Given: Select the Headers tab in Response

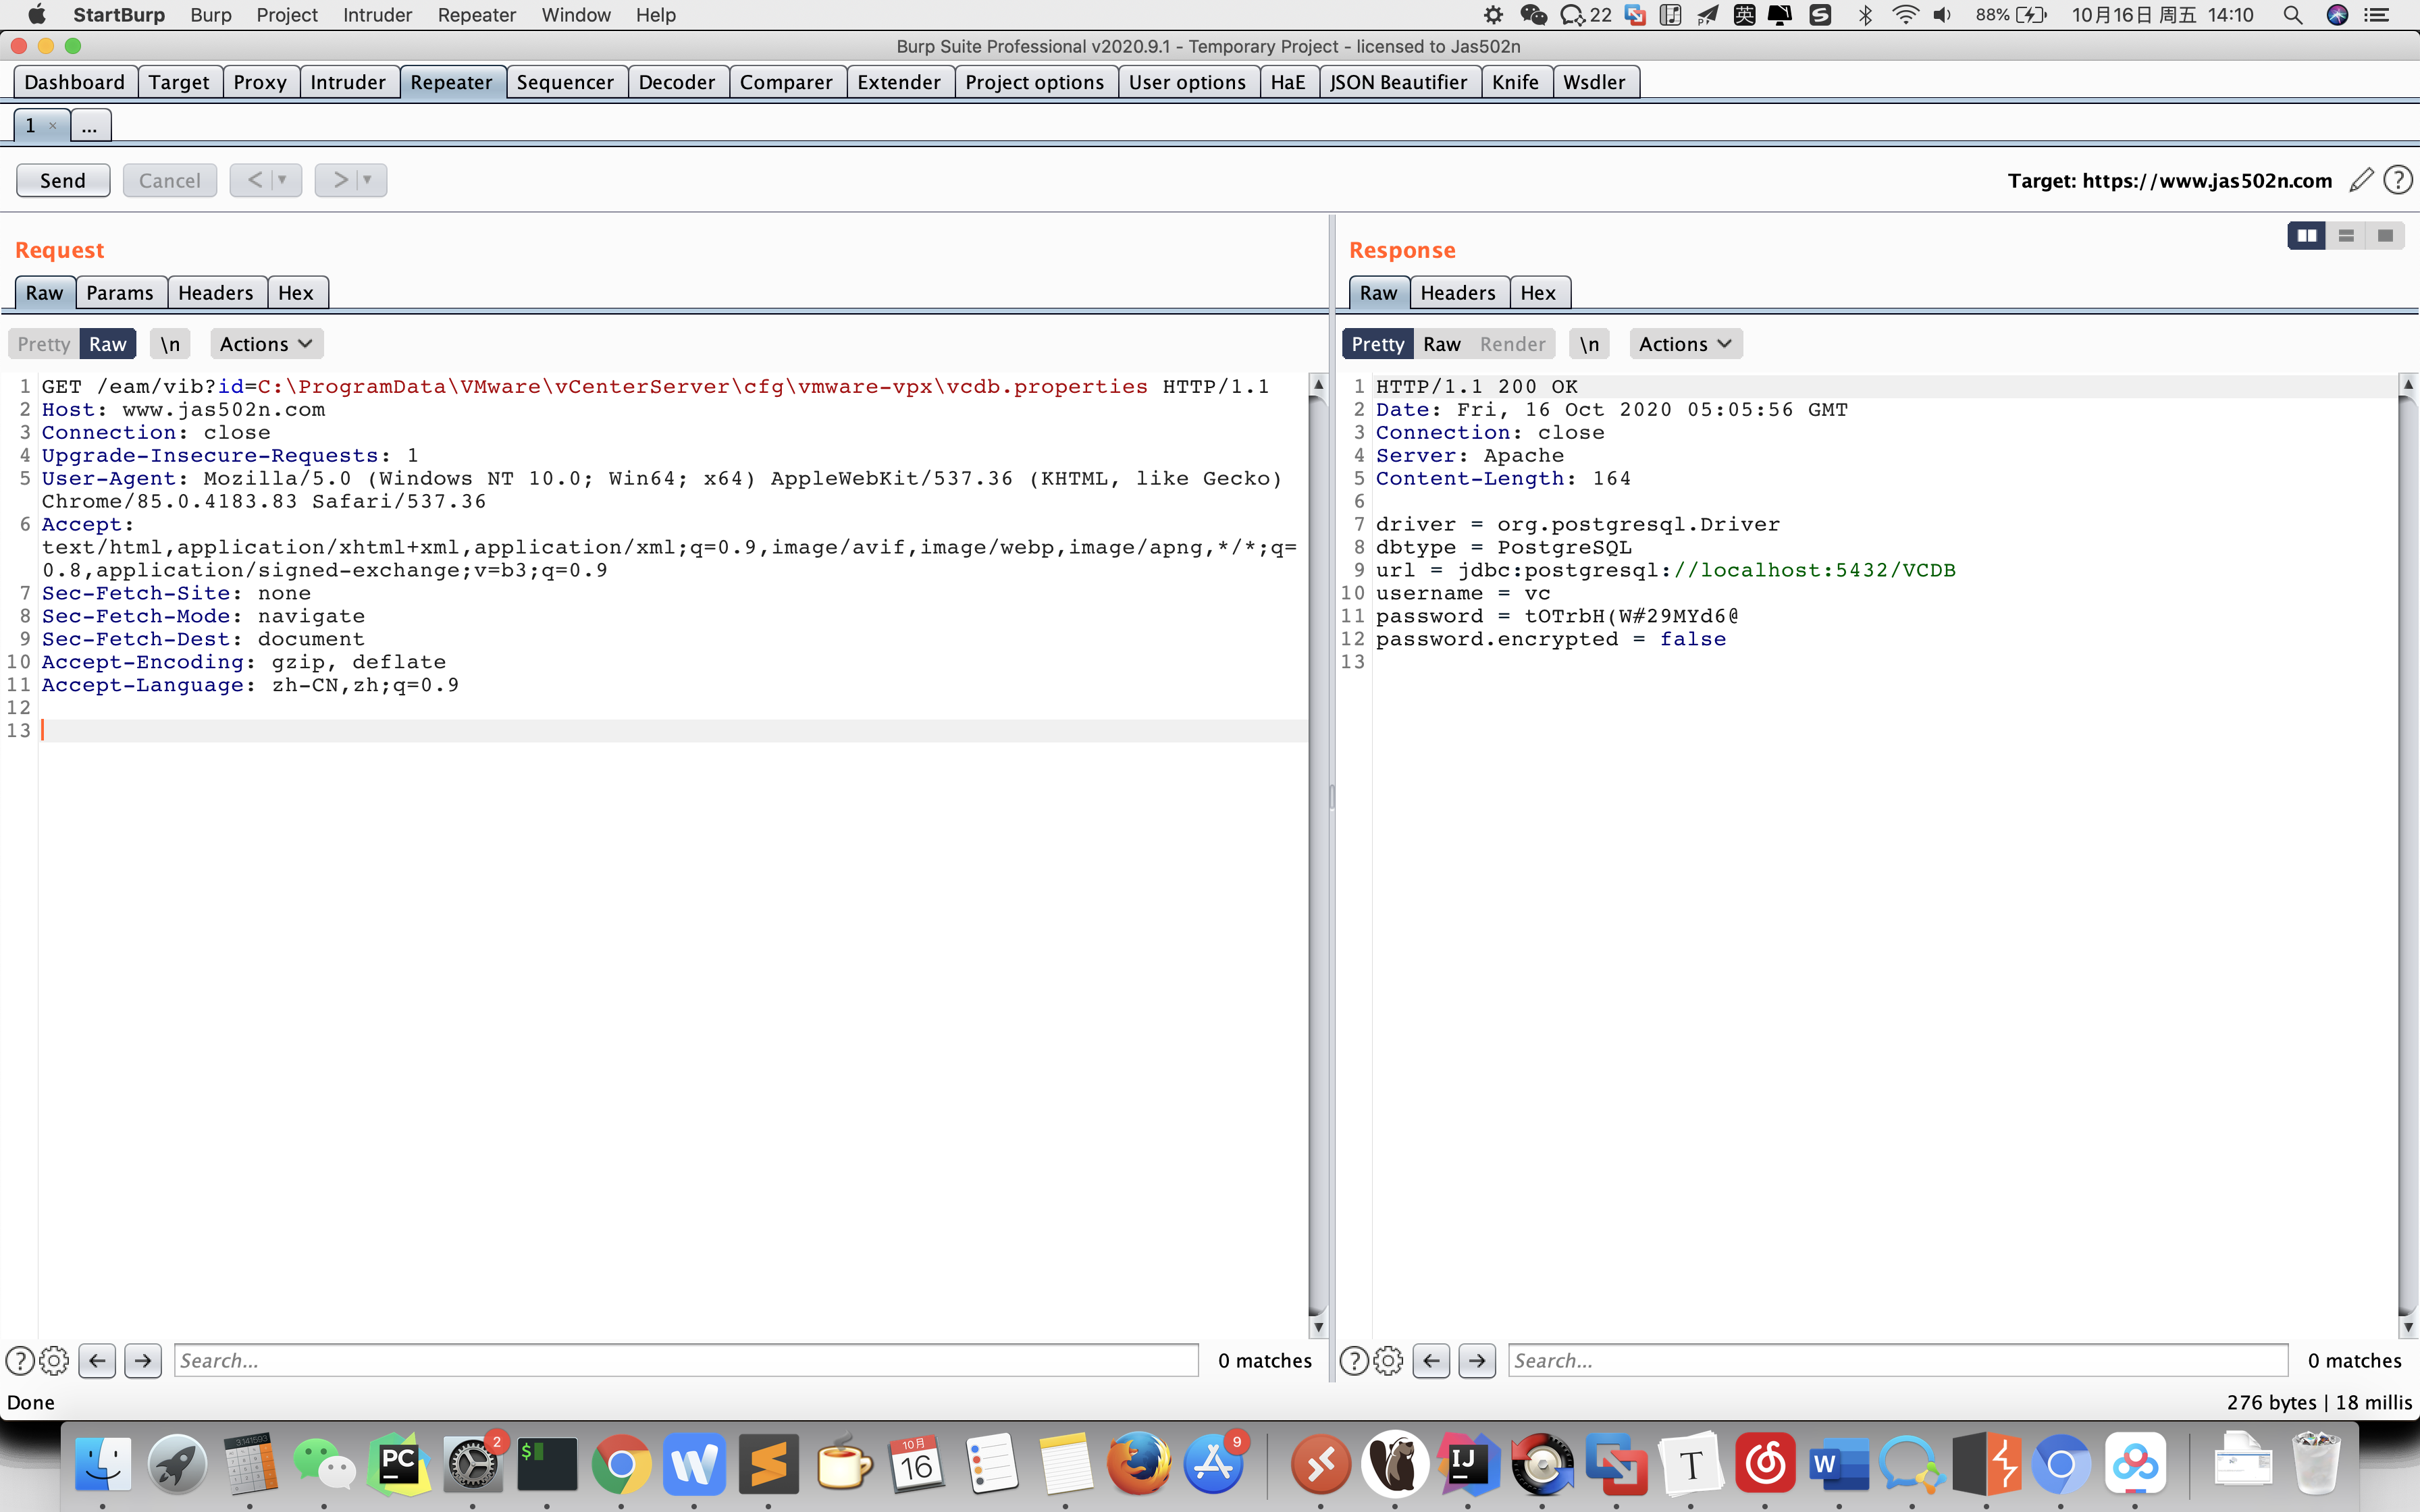Looking at the screenshot, I should [x=1458, y=293].
